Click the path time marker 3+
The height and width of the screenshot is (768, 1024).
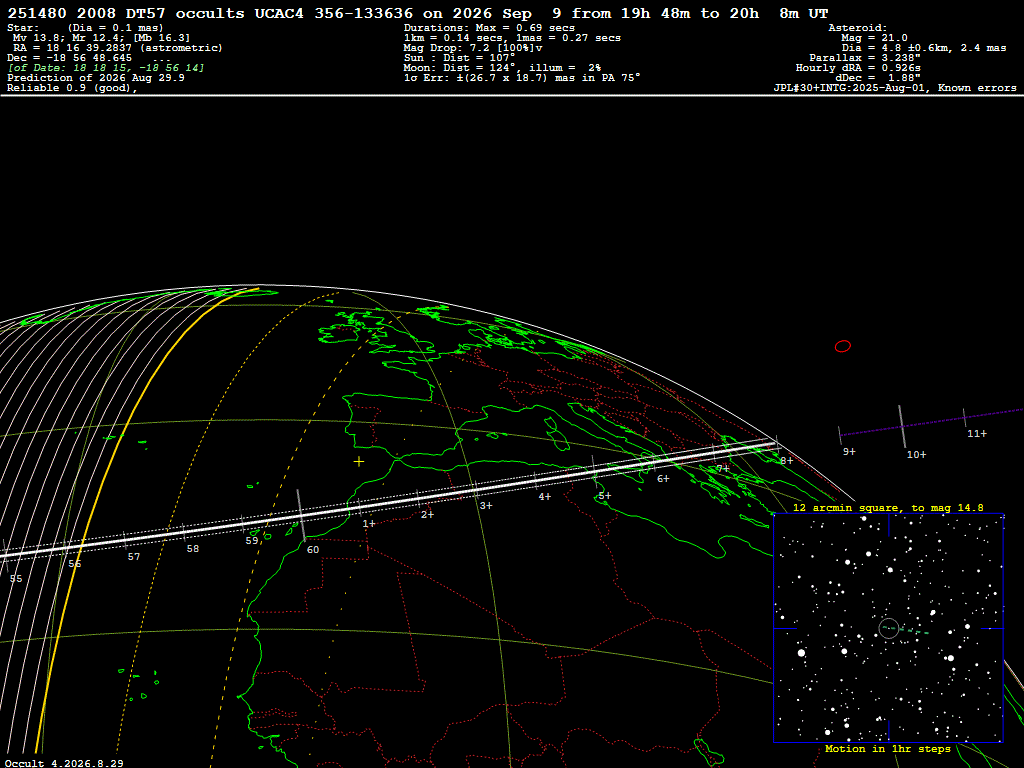[486, 505]
